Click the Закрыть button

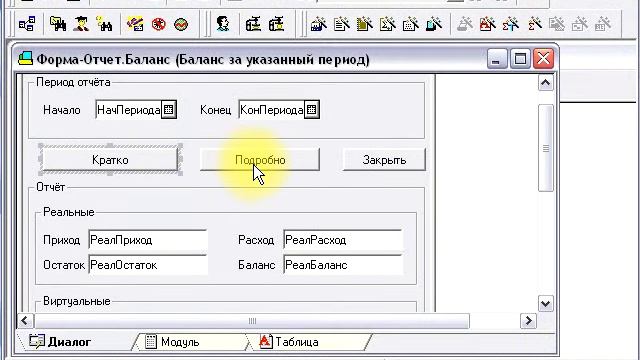click(x=384, y=160)
